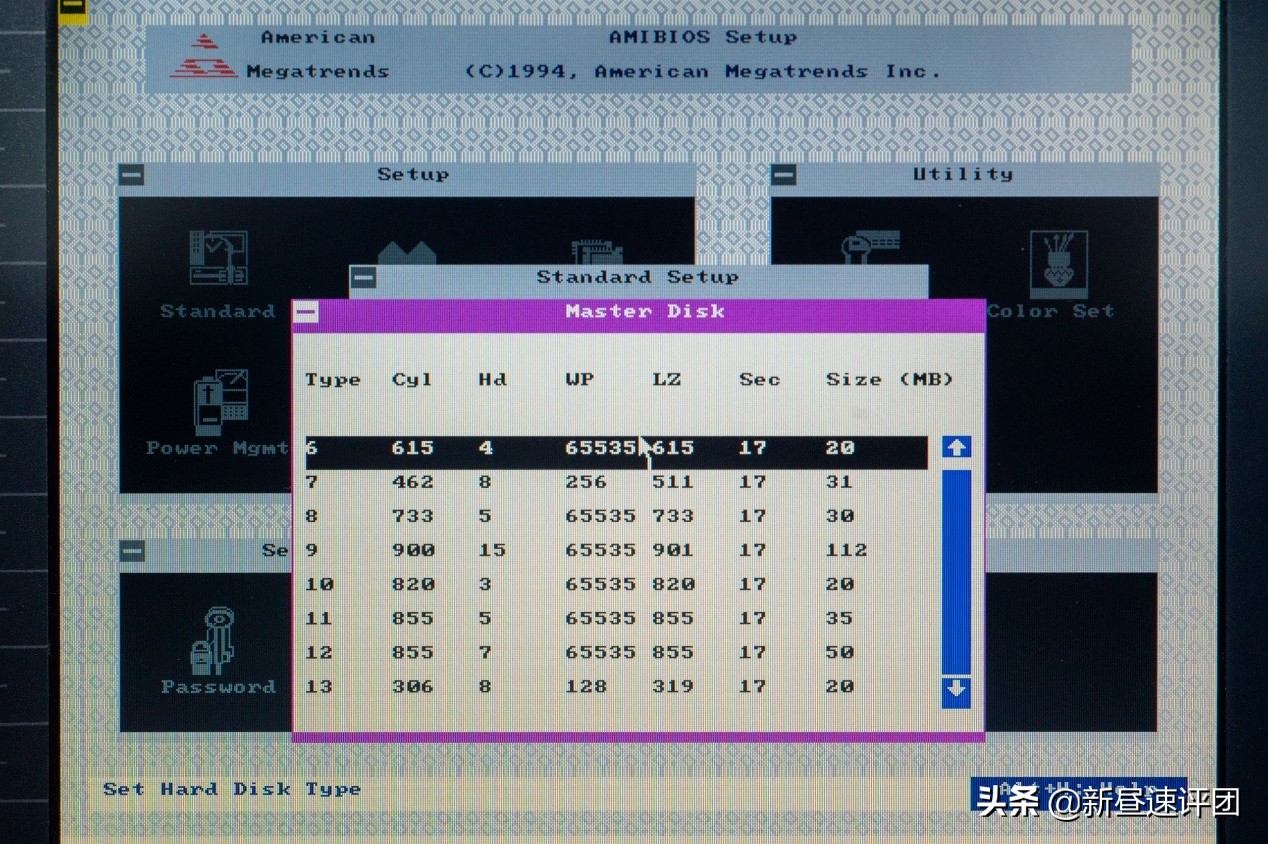
Task: Click the Password label text
Action: pyautogui.click(x=218, y=688)
